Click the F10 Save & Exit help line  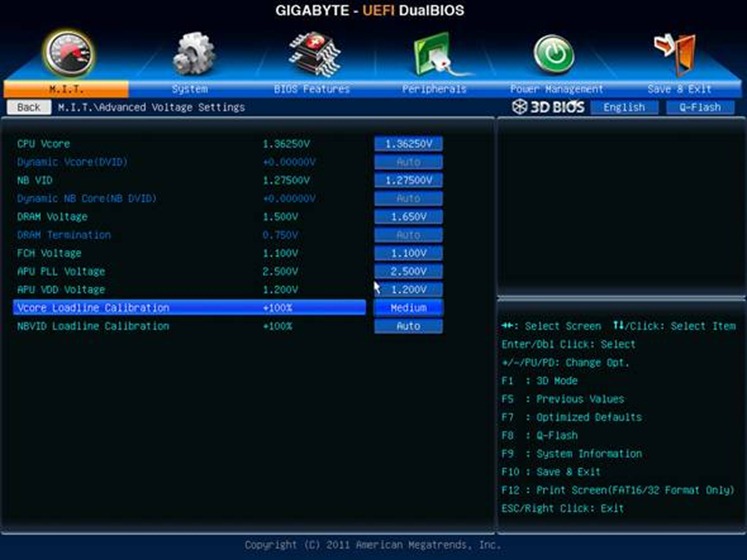(x=551, y=472)
